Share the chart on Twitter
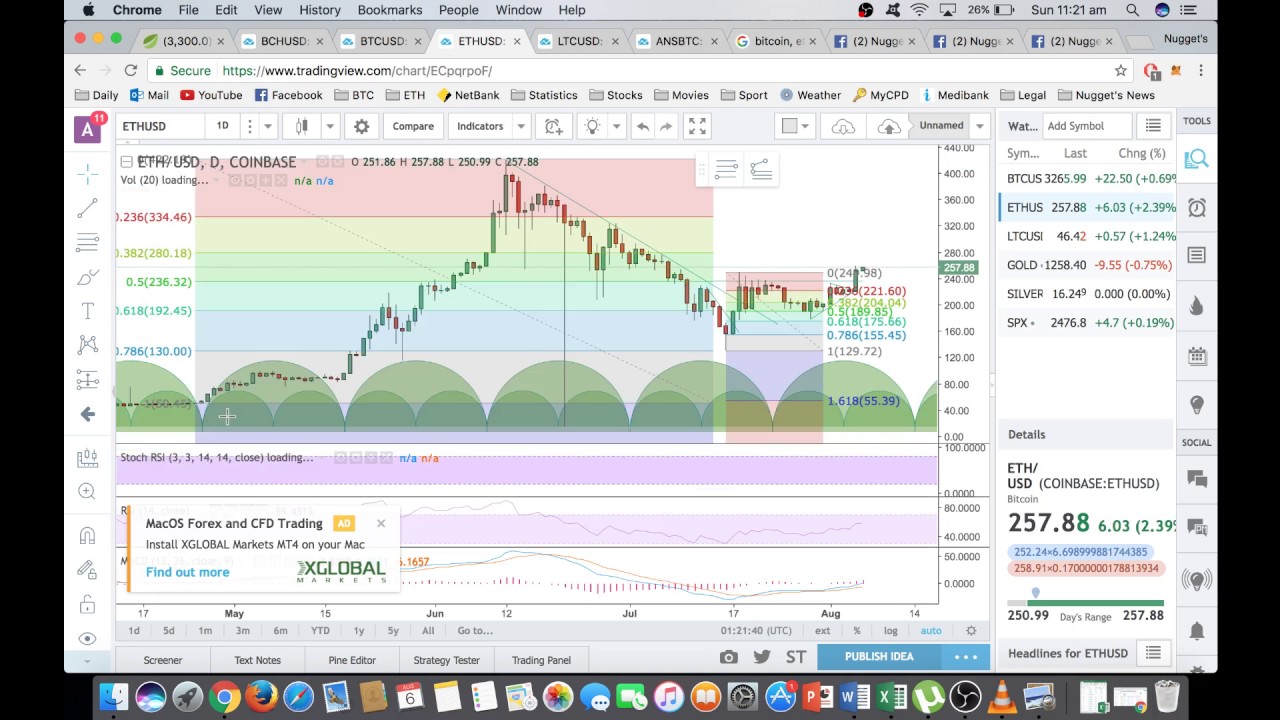 click(x=762, y=657)
